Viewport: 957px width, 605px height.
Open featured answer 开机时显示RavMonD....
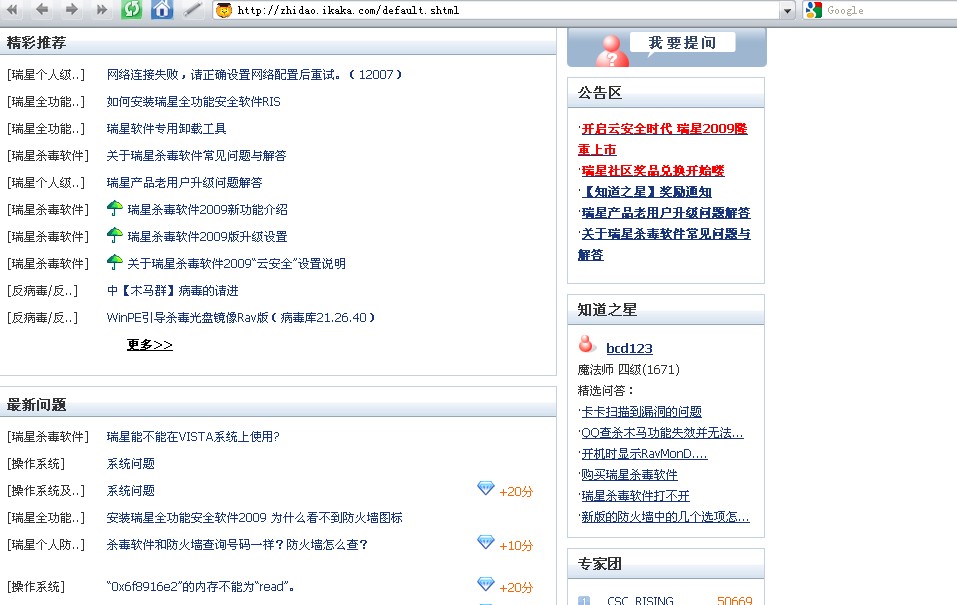click(644, 454)
